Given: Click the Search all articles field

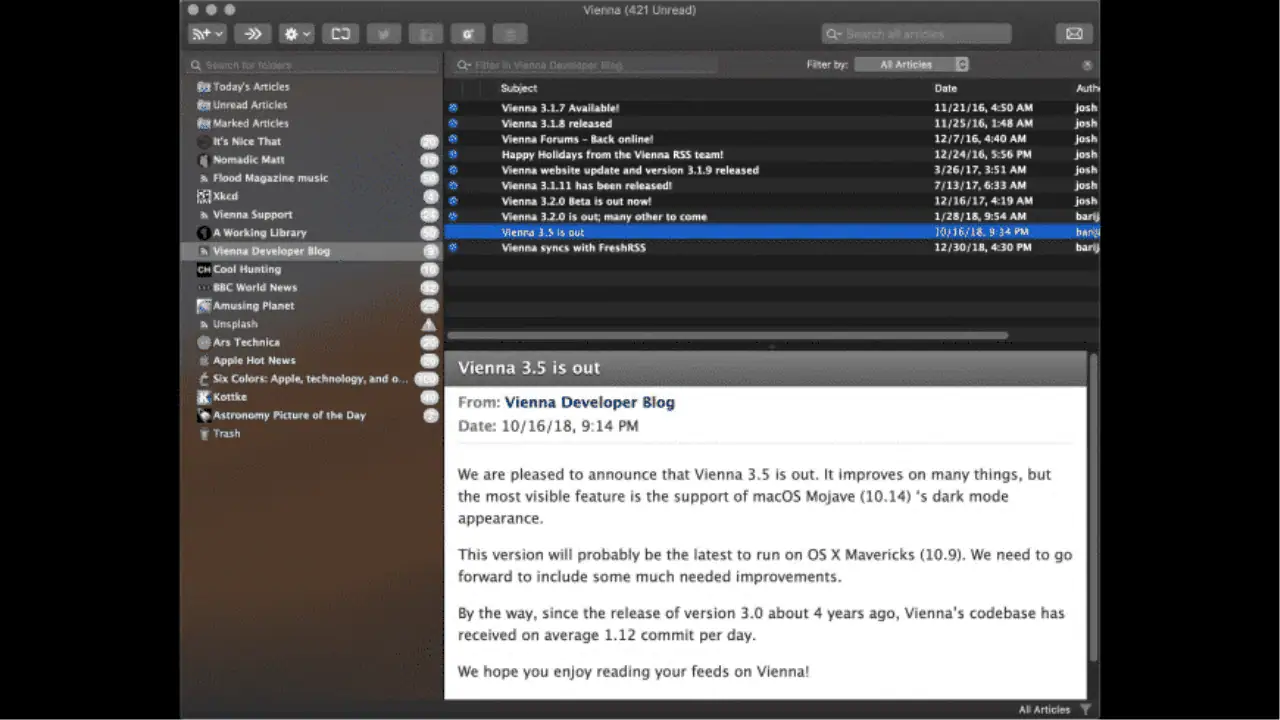Looking at the screenshot, I should (x=917, y=34).
